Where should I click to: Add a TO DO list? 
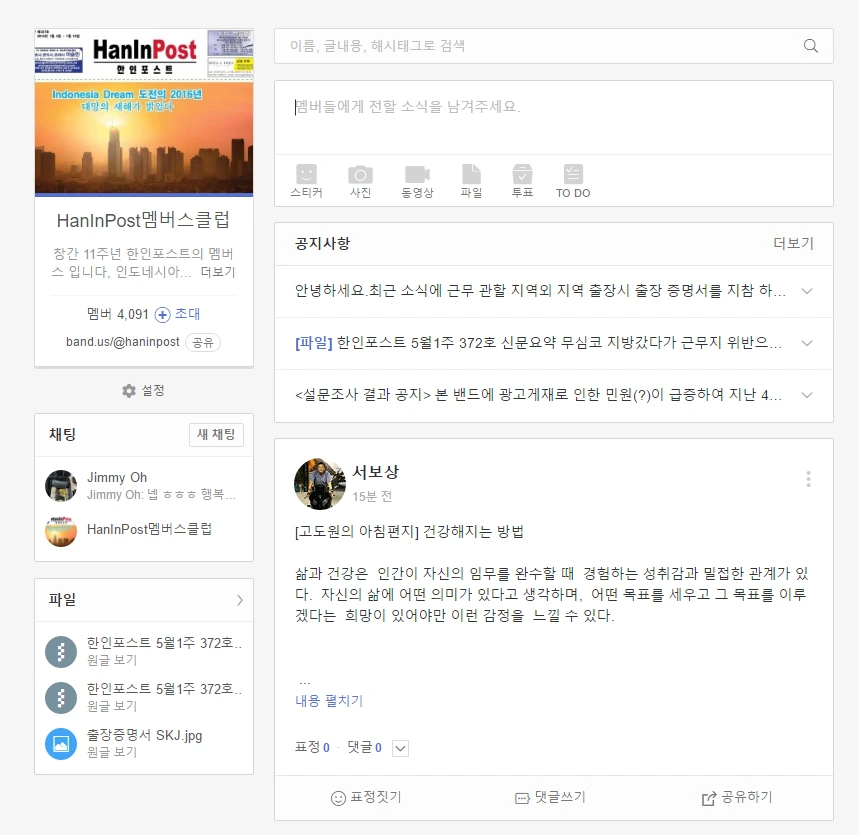coord(573,181)
